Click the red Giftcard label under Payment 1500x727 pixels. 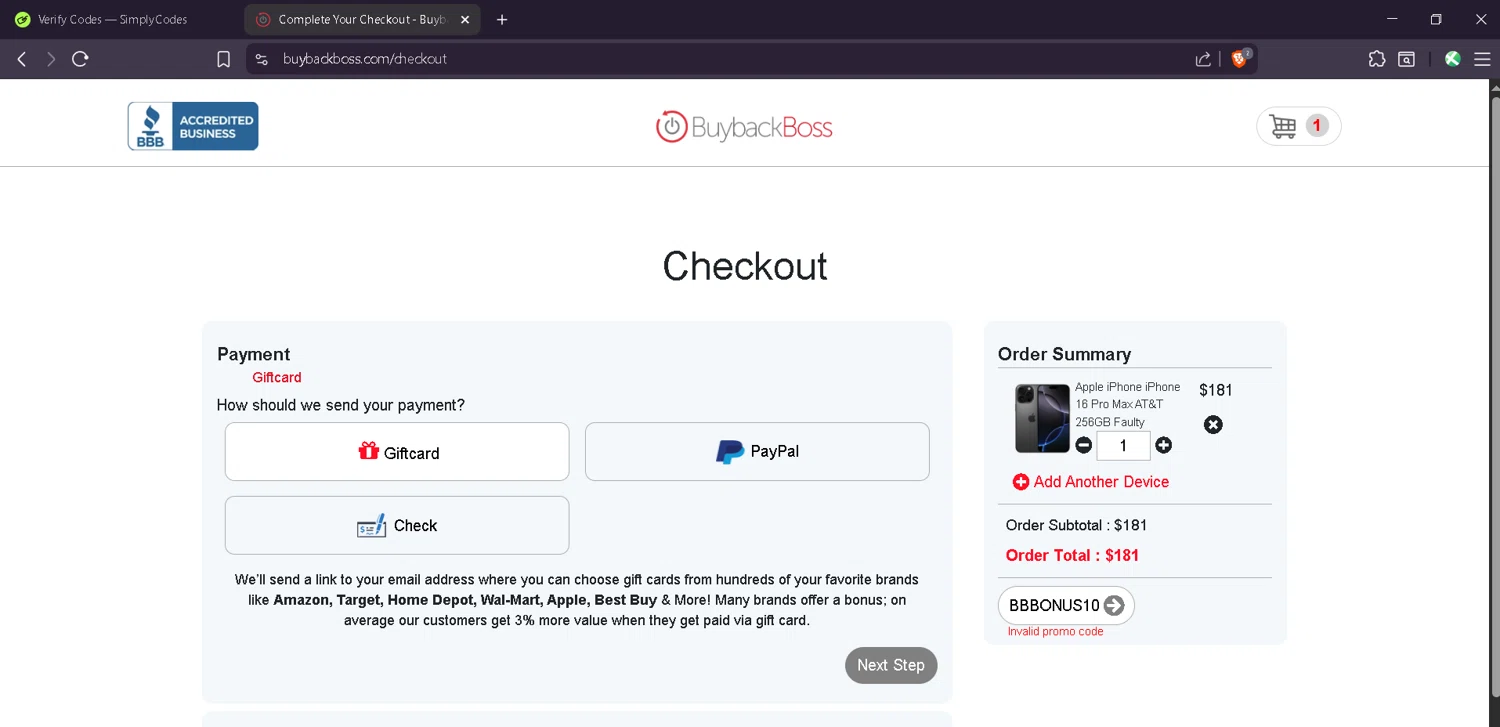coord(277,377)
